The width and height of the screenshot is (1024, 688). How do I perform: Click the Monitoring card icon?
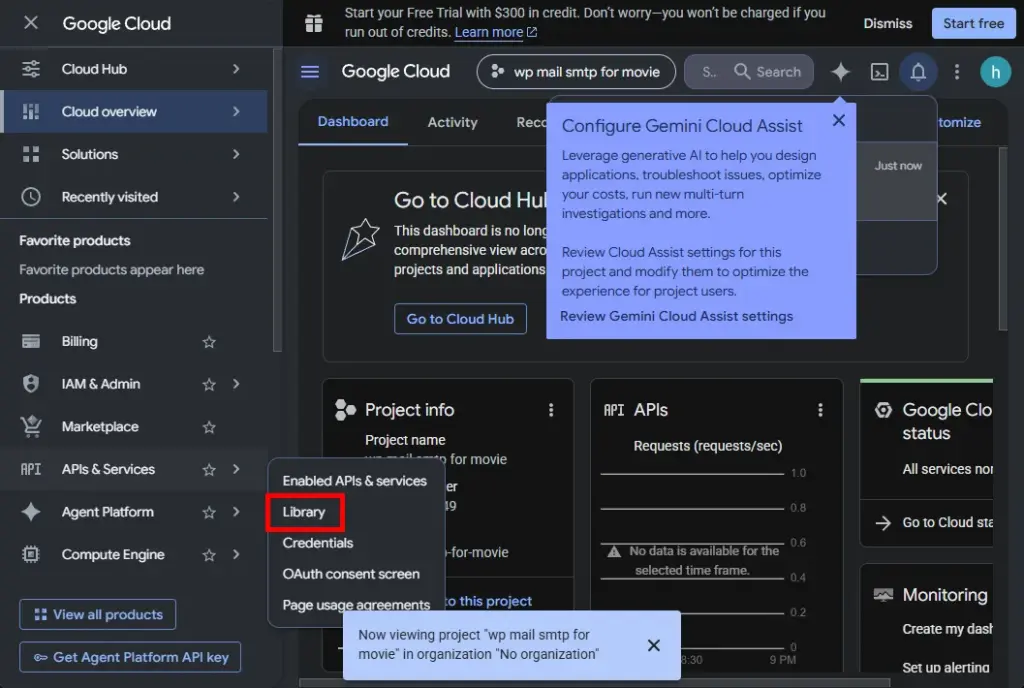(x=883, y=595)
